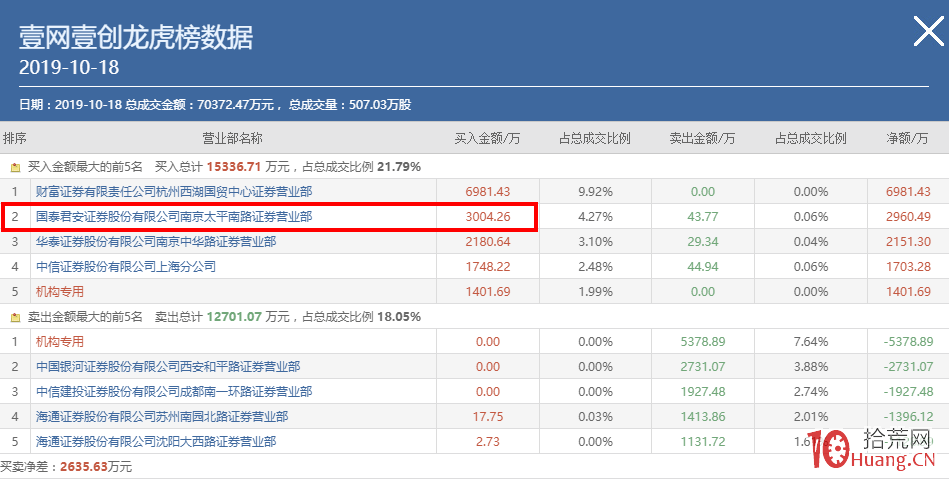Select sell amount 1413.86
The image size is (949, 479).
703,417
